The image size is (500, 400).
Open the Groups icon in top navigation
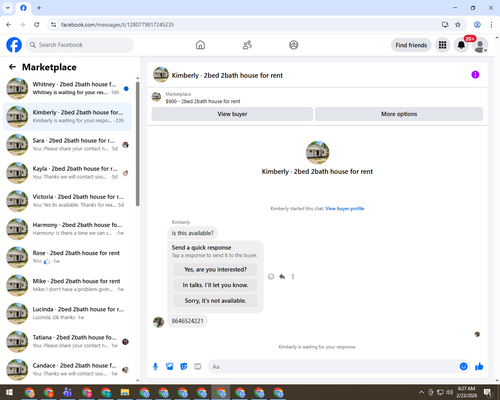tap(294, 45)
